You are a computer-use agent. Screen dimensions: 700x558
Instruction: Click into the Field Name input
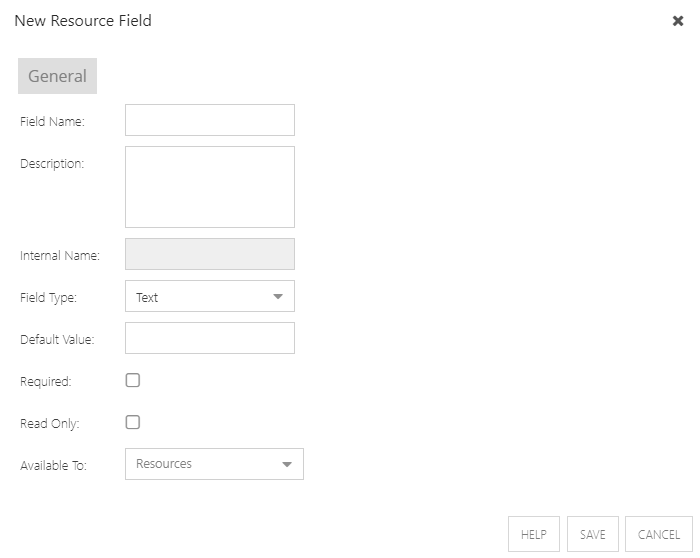(x=210, y=120)
